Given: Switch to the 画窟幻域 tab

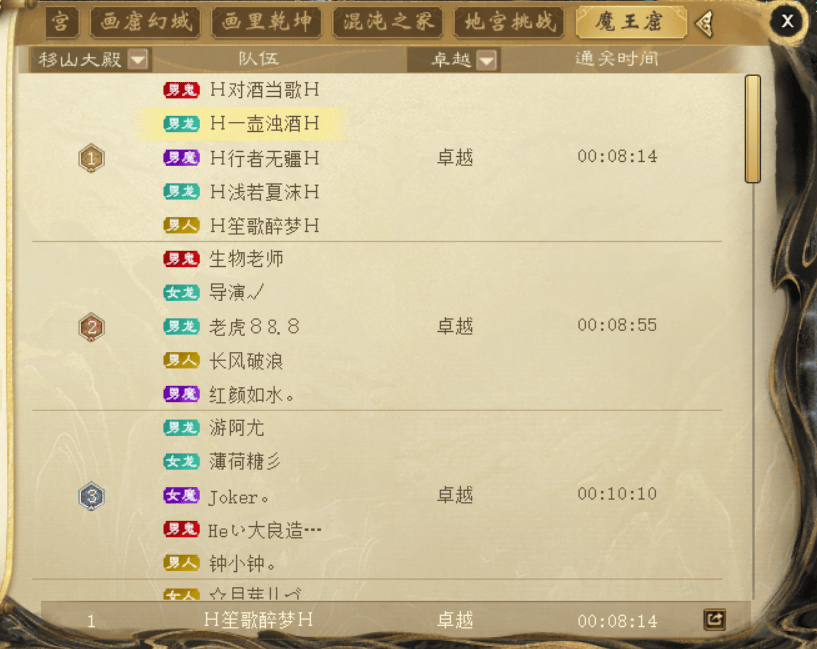Looking at the screenshot, I should click(145, 22).
